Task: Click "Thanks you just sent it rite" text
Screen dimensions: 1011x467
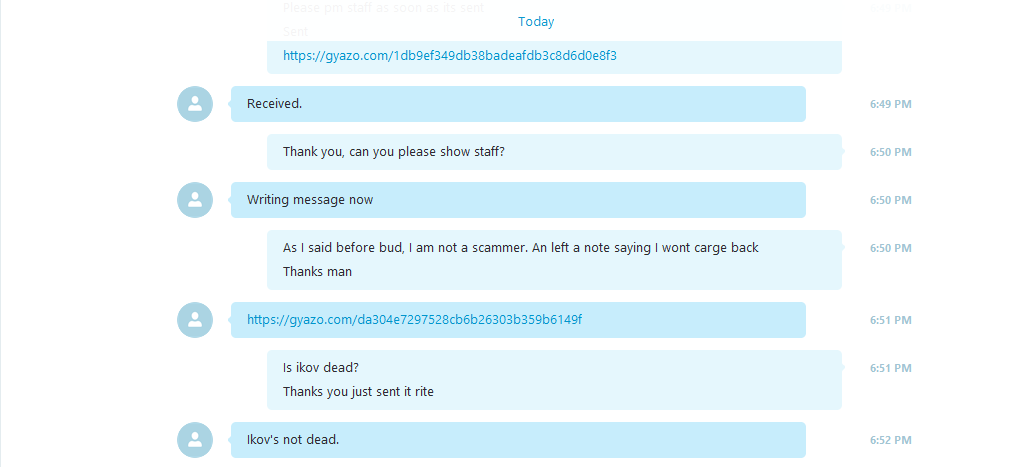Action: tap(358, 392)
